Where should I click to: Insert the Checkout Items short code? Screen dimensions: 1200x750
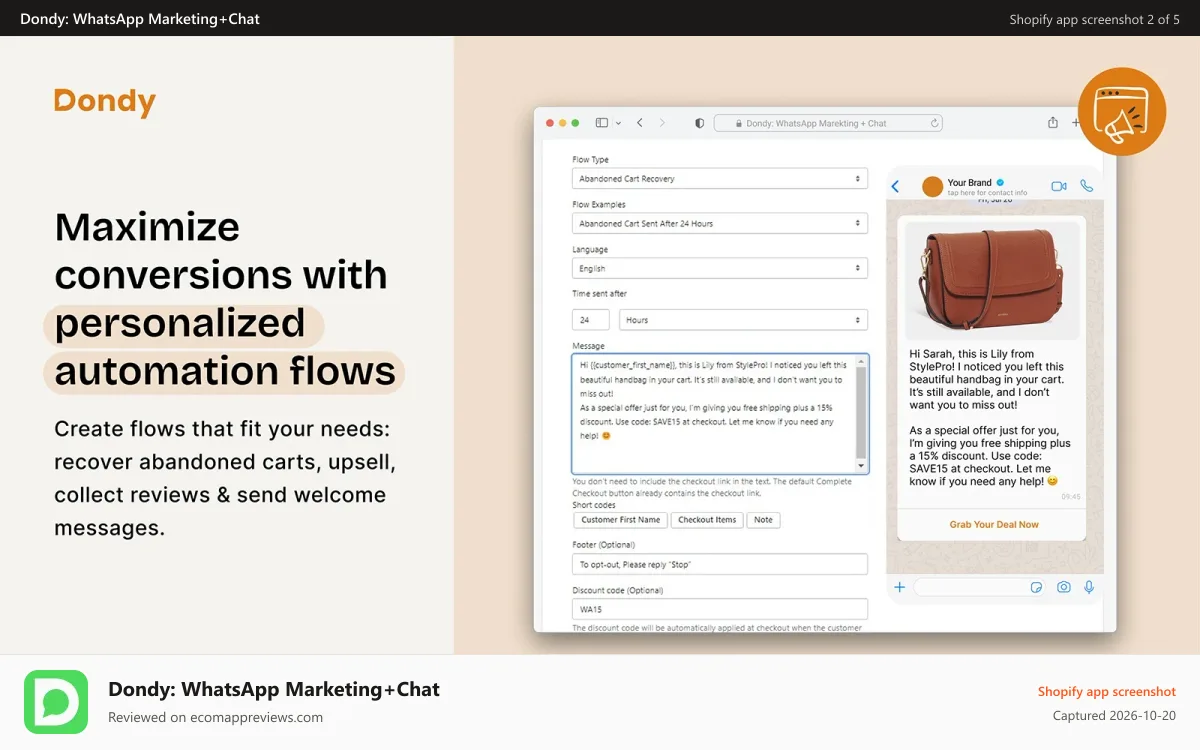pyautogui.click(x=707, y=520)
